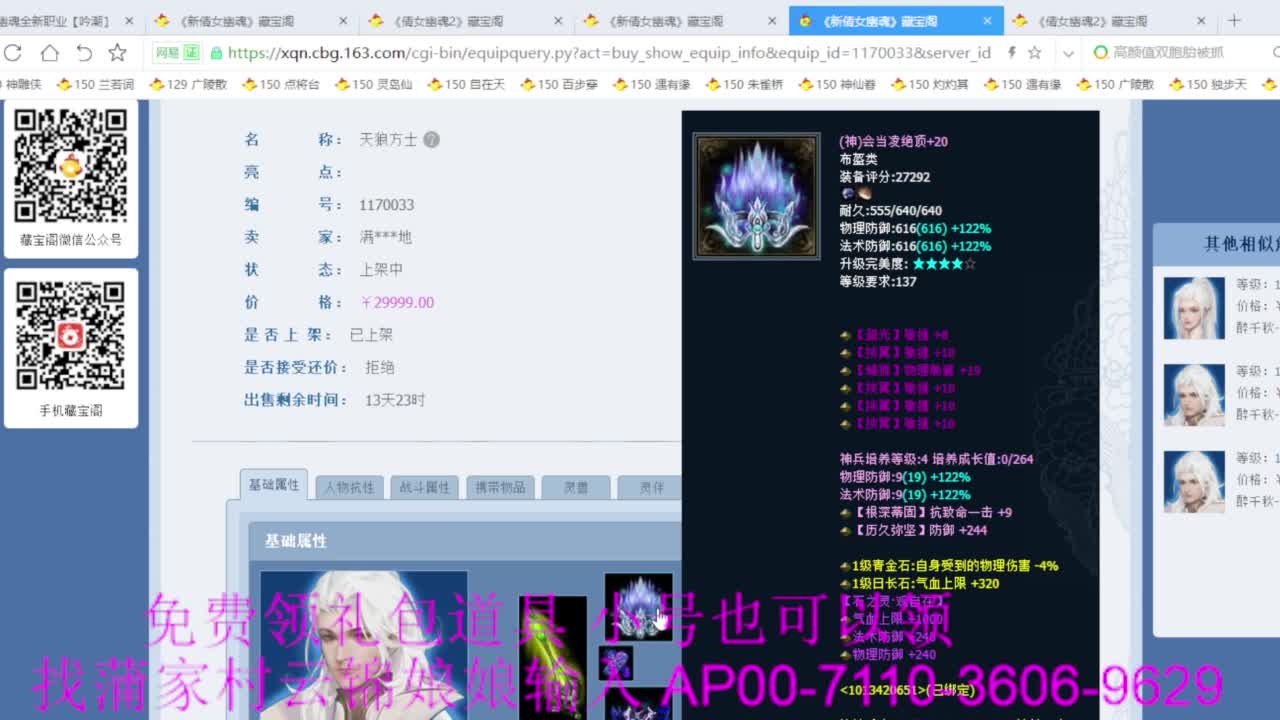Open the 150 灼灼其 bookmark
The image size is (1280, 720).
tap(930, 85)
